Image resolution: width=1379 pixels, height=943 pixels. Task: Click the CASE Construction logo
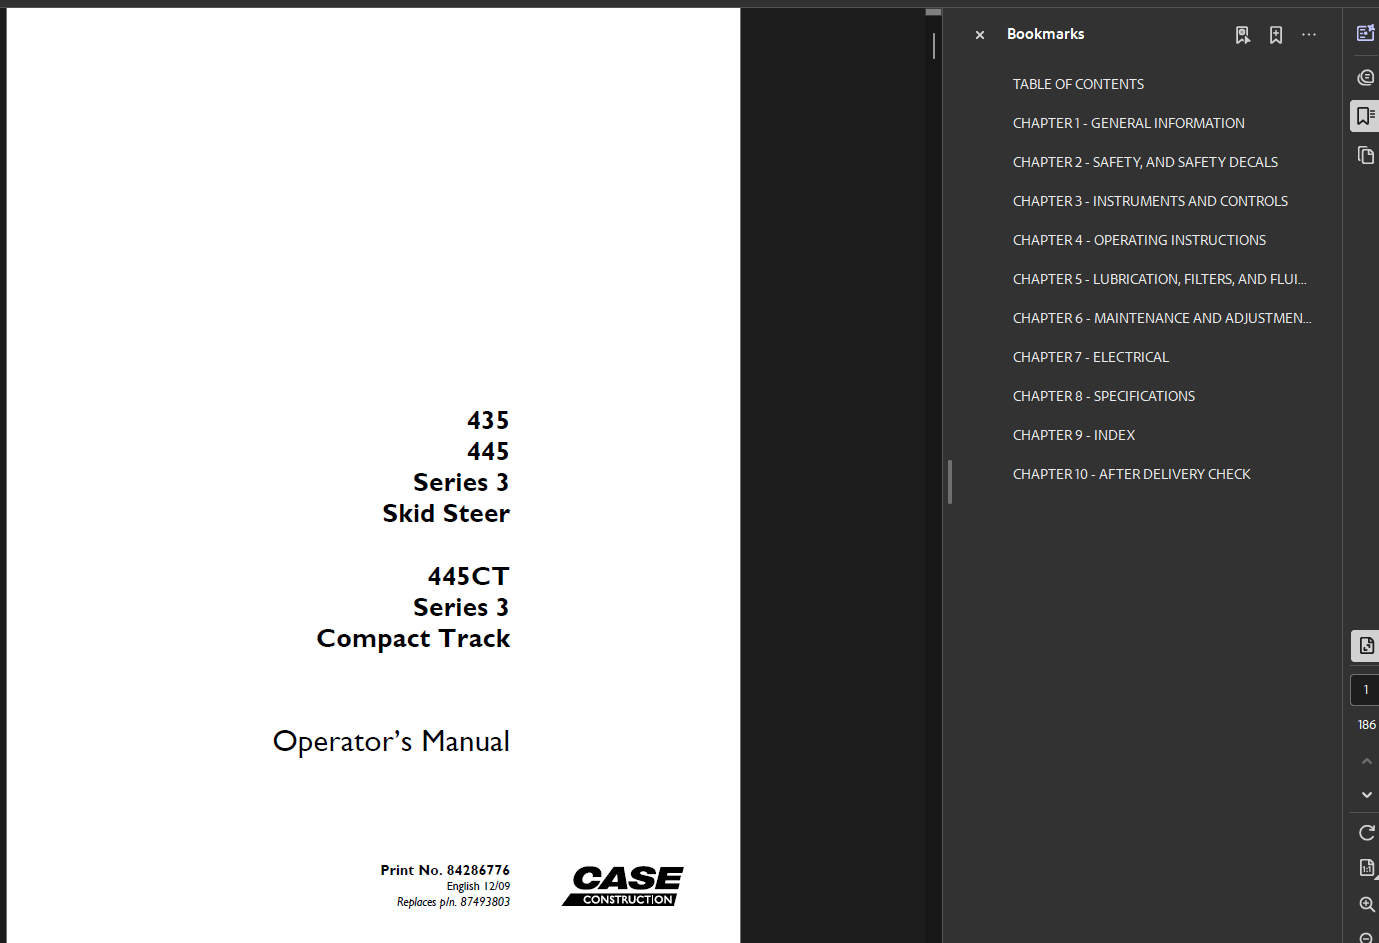[x=623, y=886]
